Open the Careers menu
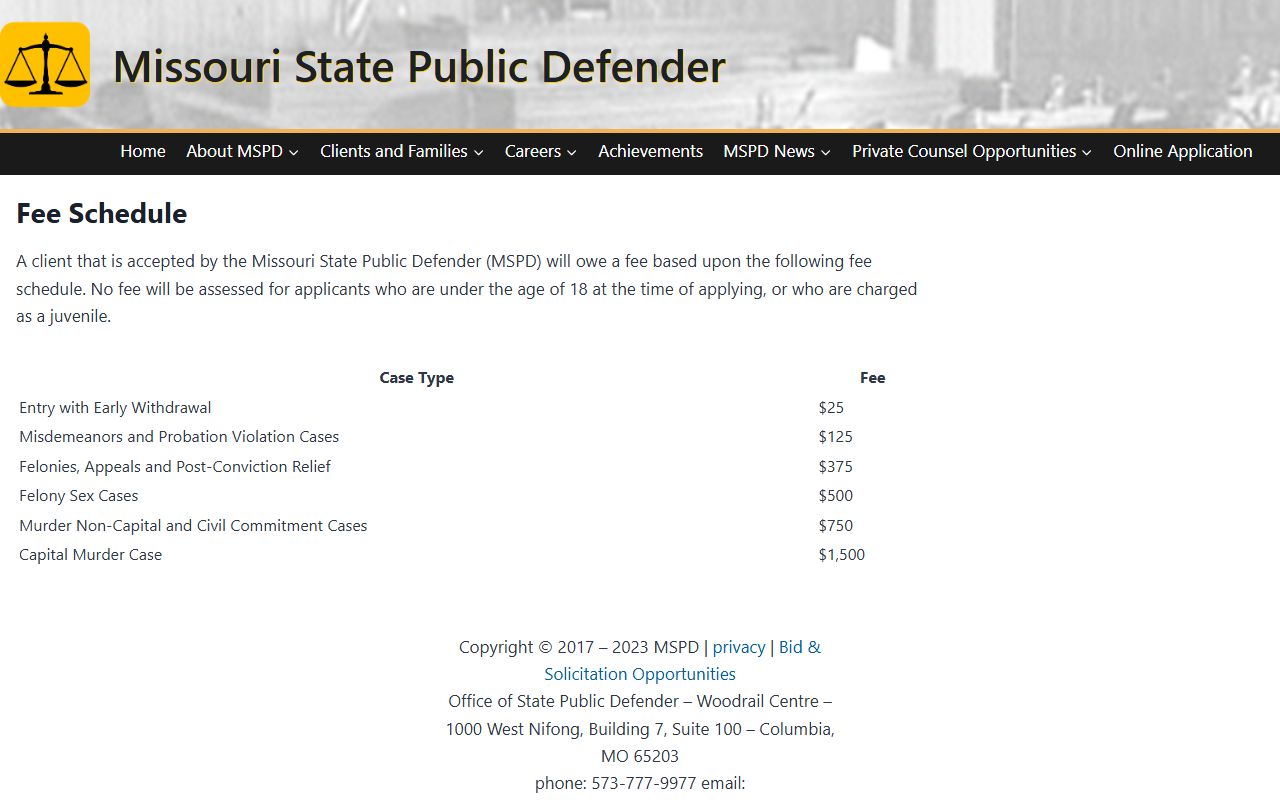 click(x=533, y=151)
